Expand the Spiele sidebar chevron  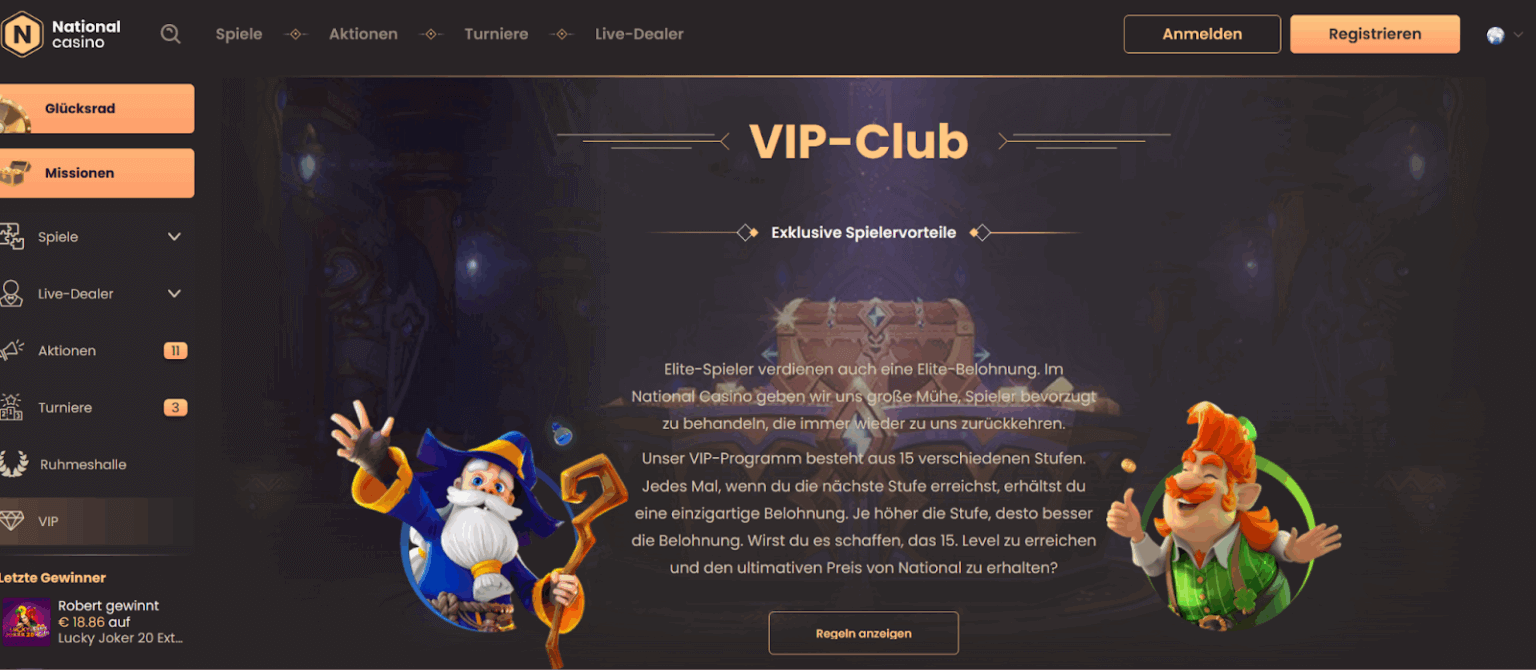coord(174,237)
